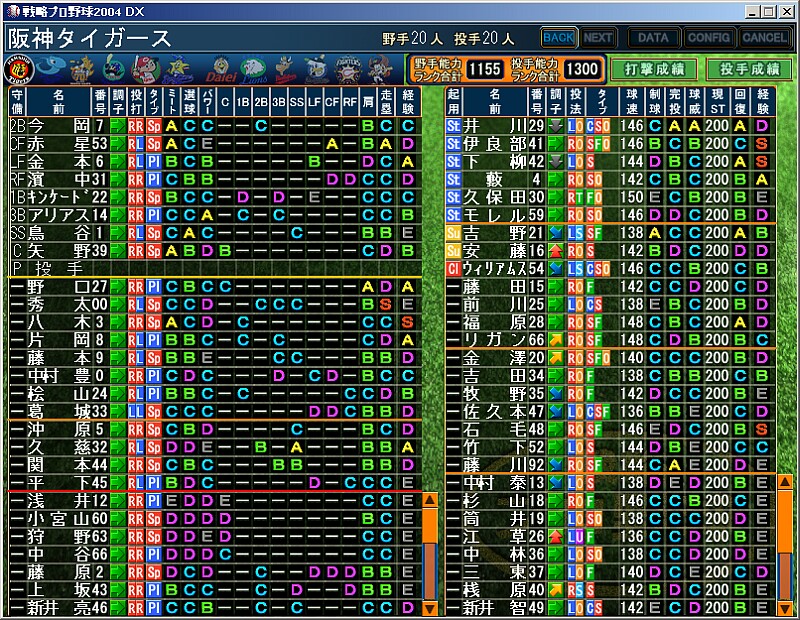This screenshot has width=800, height=620.
Task: Show pitching stats with 投手成績 button
Action: [x=749, y=69]
